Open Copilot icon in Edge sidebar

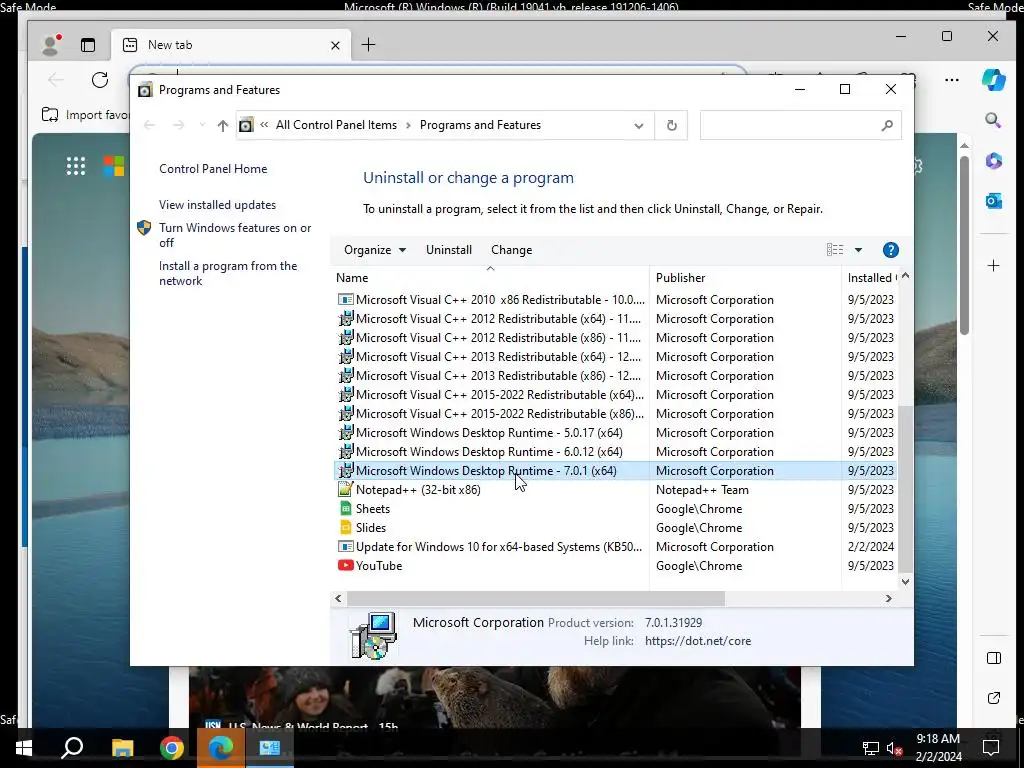point(993,80)
